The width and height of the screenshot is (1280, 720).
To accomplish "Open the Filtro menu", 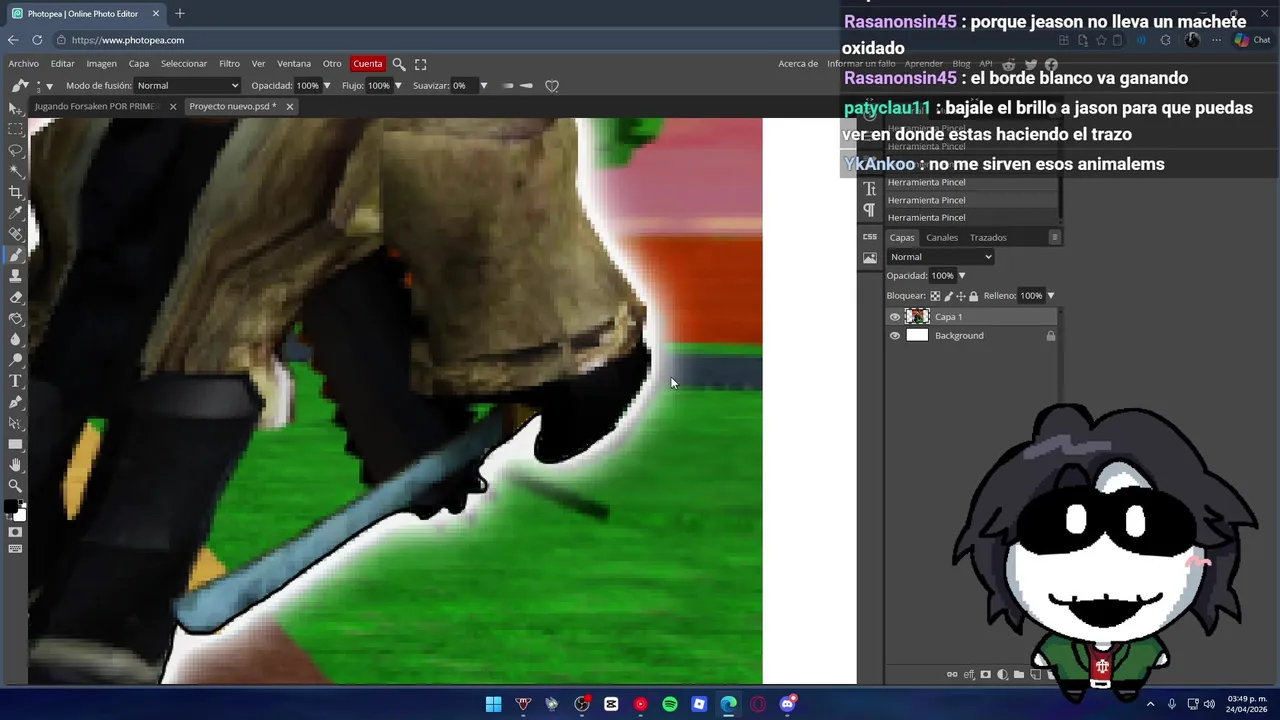I will pyautogui.click(x=229, y=64).
